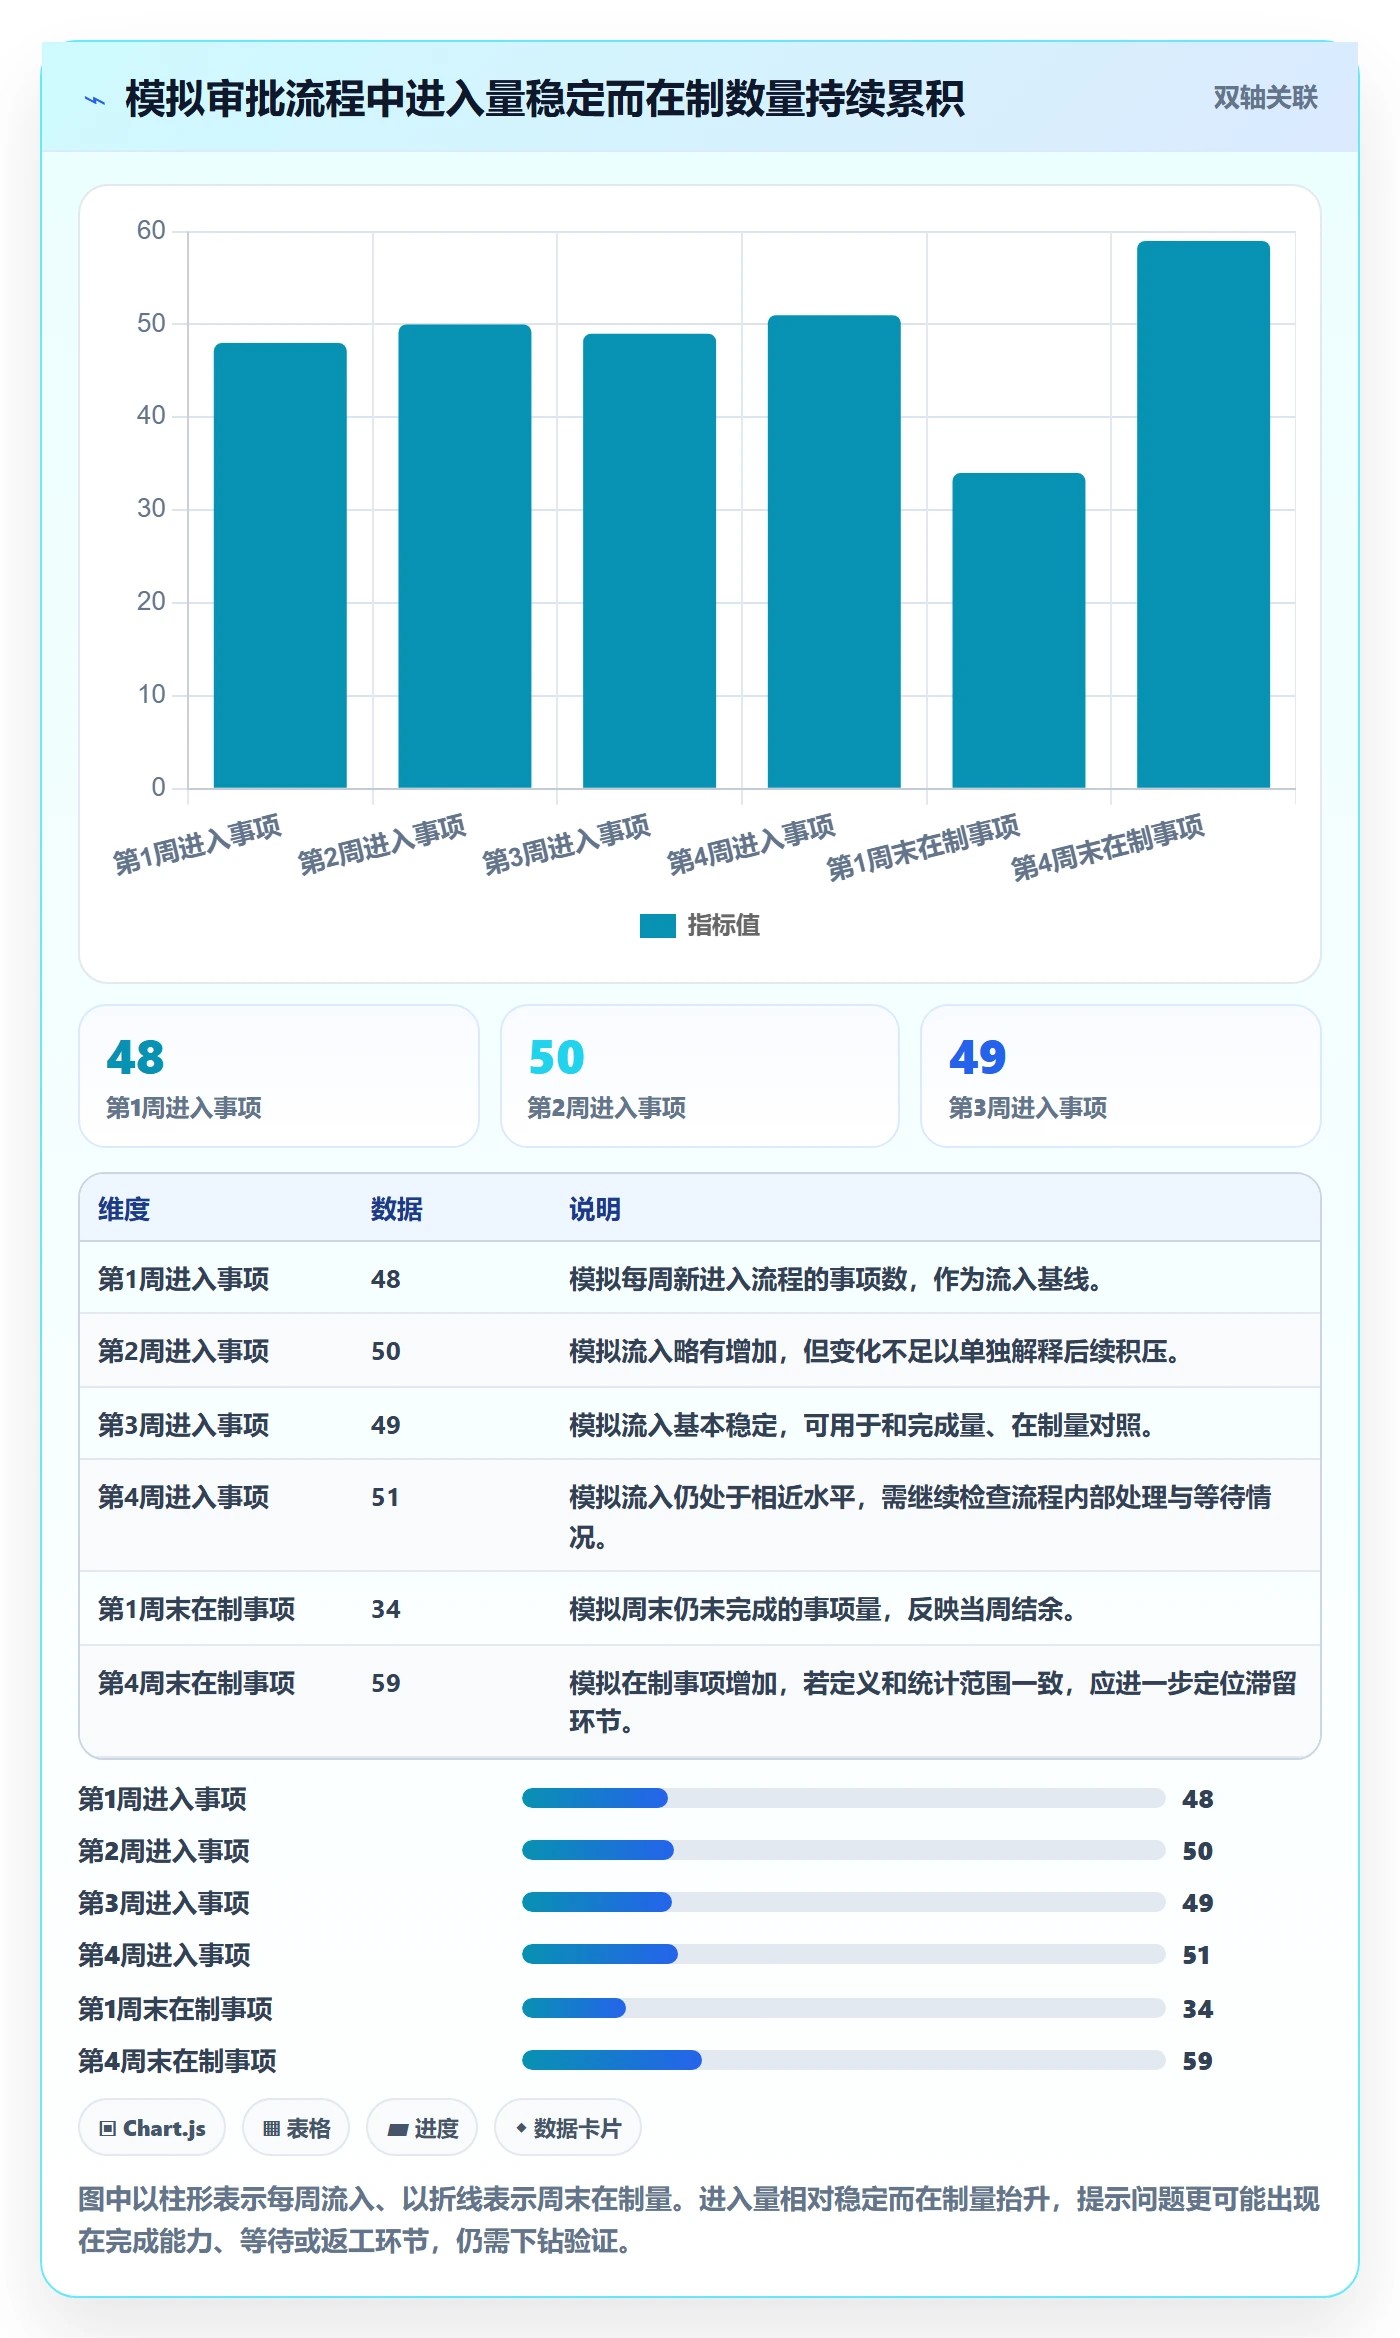Click the 双轴关联 badge in the header

click(x=1265, y=98)
